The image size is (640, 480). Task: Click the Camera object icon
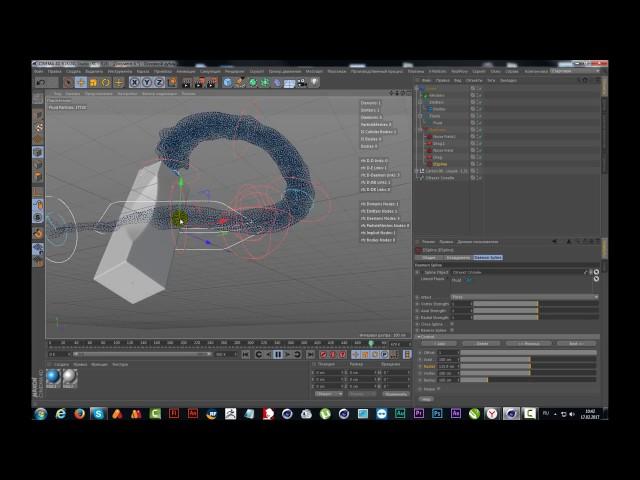pos(302,83)
